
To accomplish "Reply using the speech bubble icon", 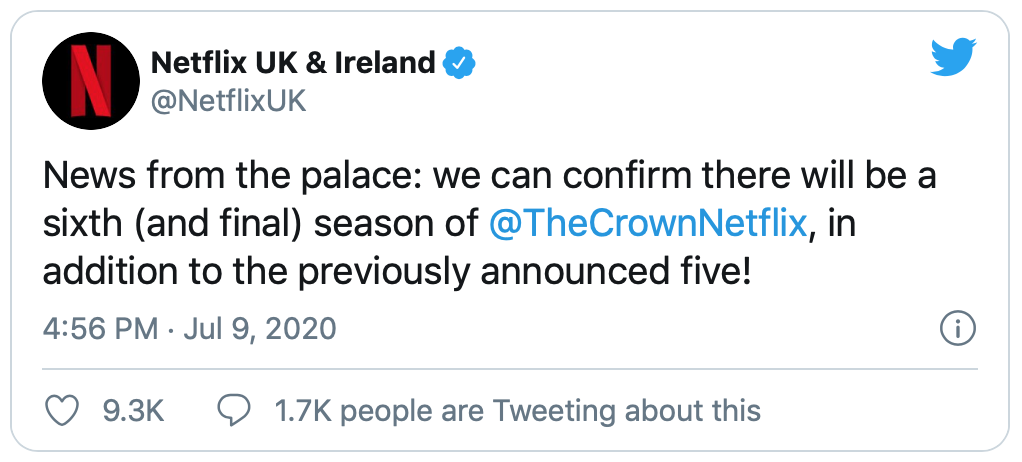I will click(235, 411).
